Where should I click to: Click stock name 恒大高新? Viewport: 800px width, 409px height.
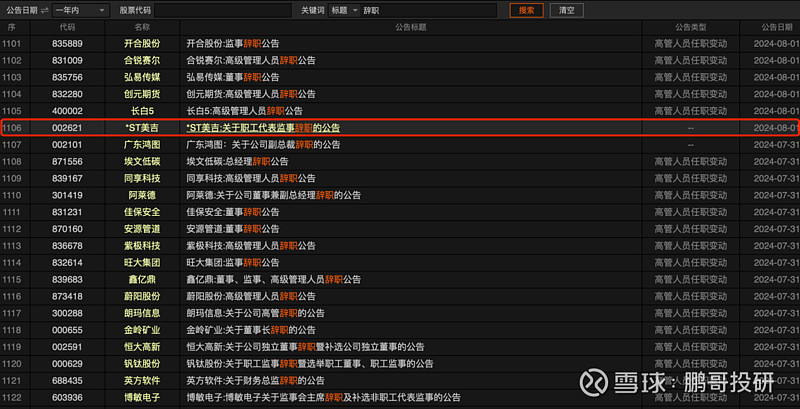point(142,347)
